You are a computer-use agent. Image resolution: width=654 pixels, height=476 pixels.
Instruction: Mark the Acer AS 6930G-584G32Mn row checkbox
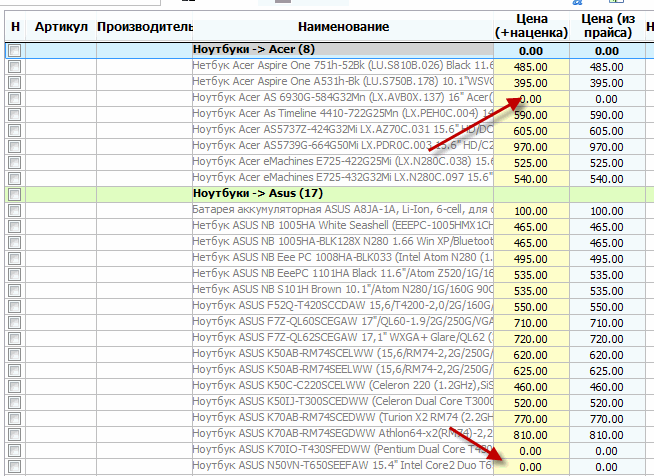point(15,98)
